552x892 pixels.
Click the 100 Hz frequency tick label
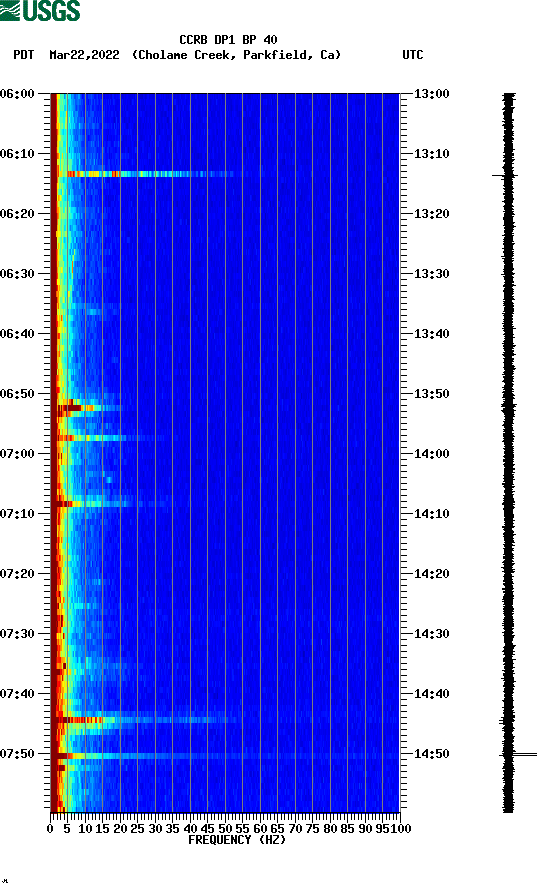pyautogui.click(x=401, y=829)
